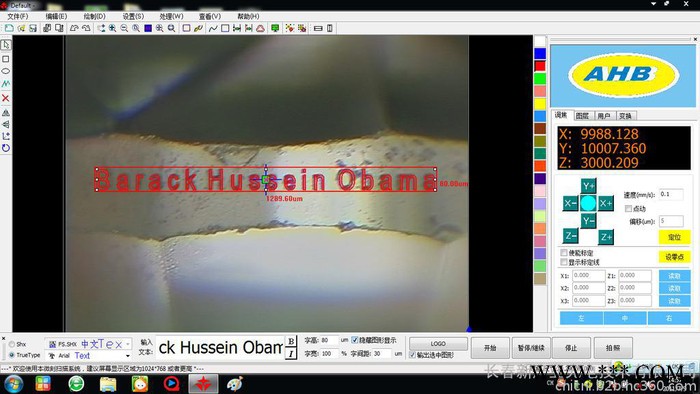Pick the red color swatch
Screen dimensions: 700x394
tap(540, 66)
